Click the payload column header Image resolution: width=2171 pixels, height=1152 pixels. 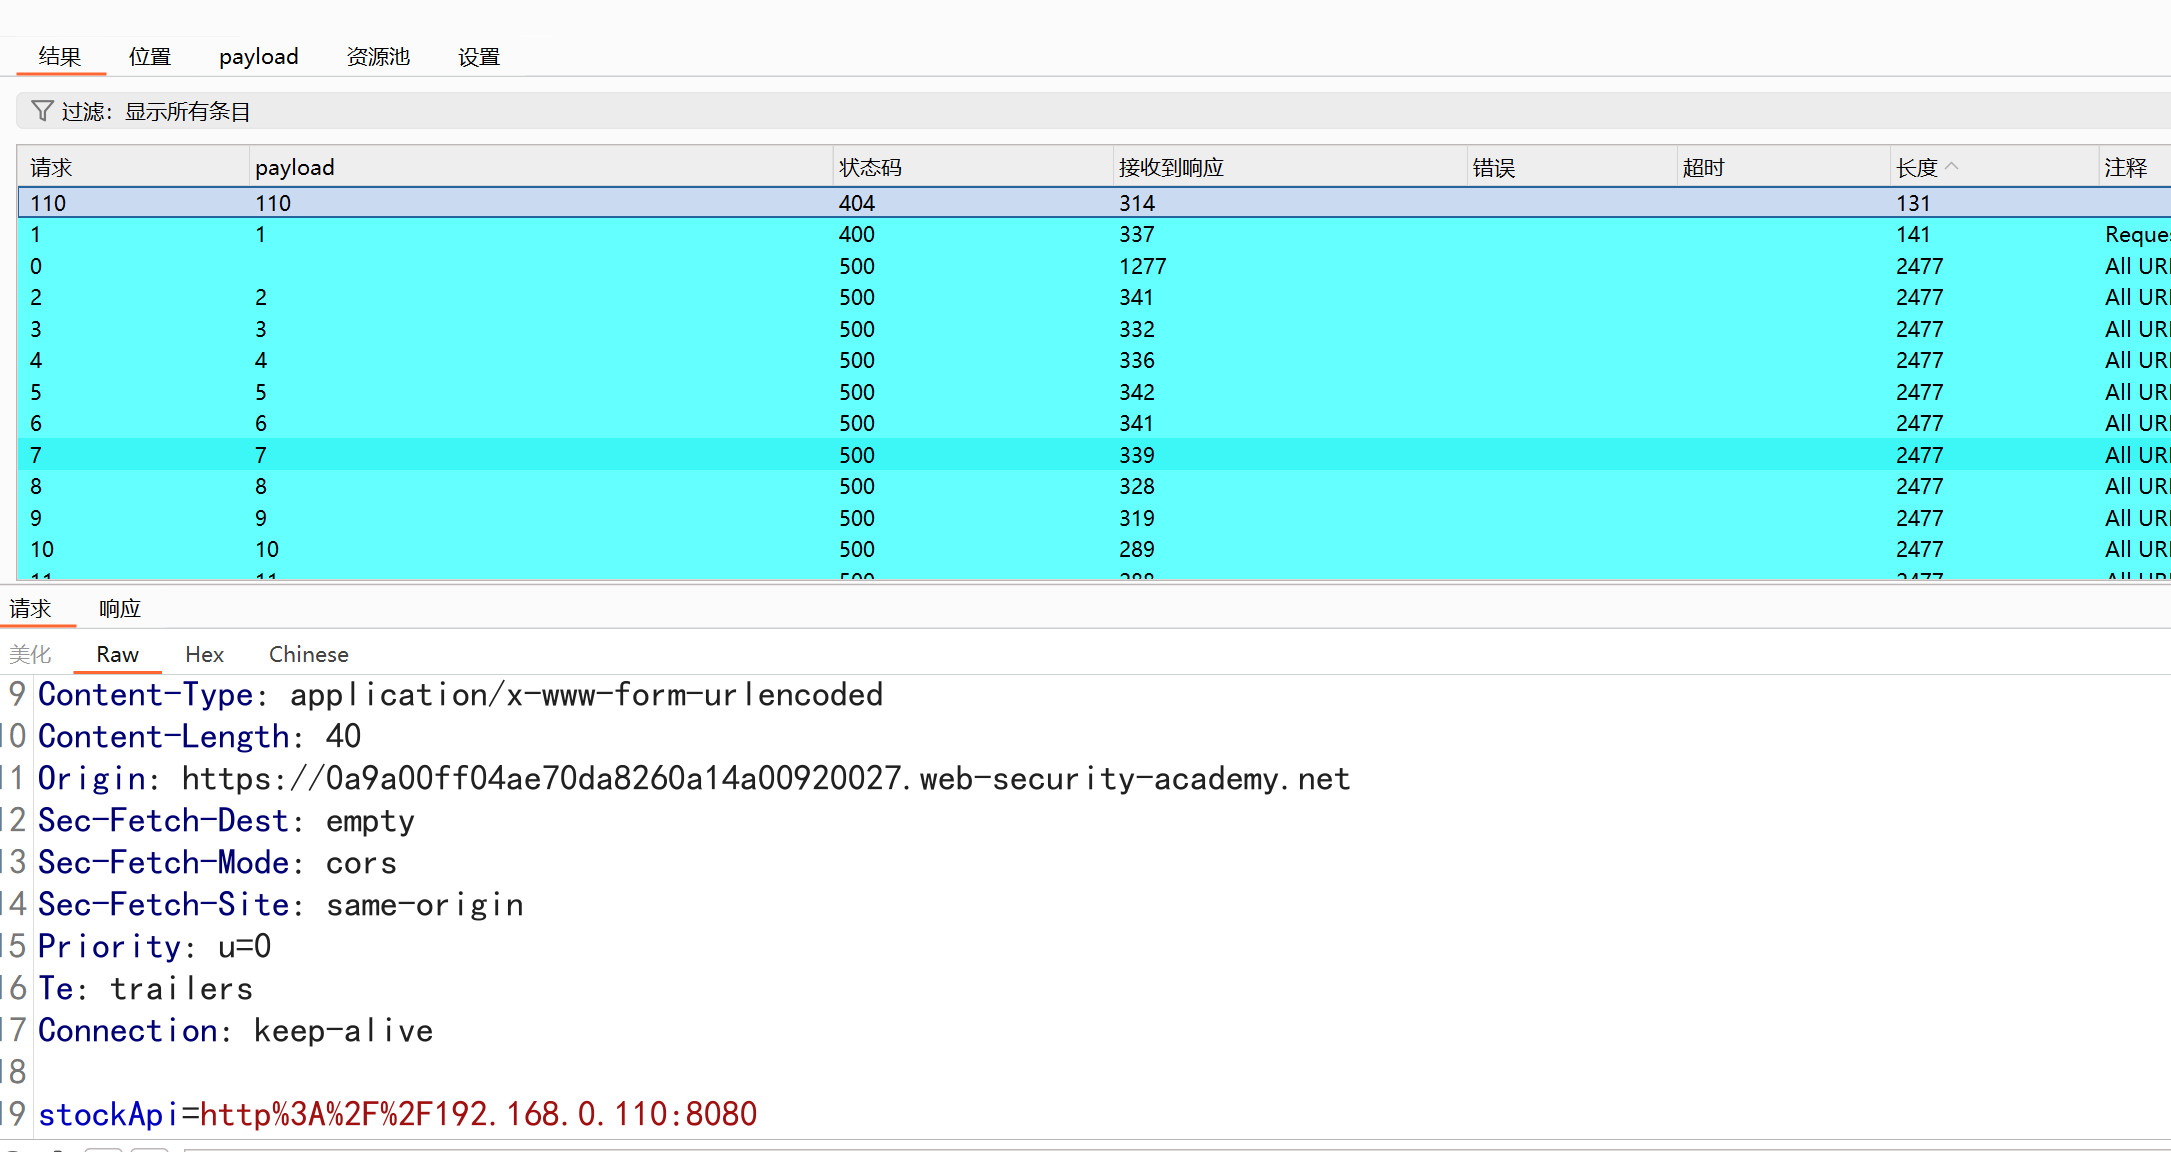coord(295,167)
